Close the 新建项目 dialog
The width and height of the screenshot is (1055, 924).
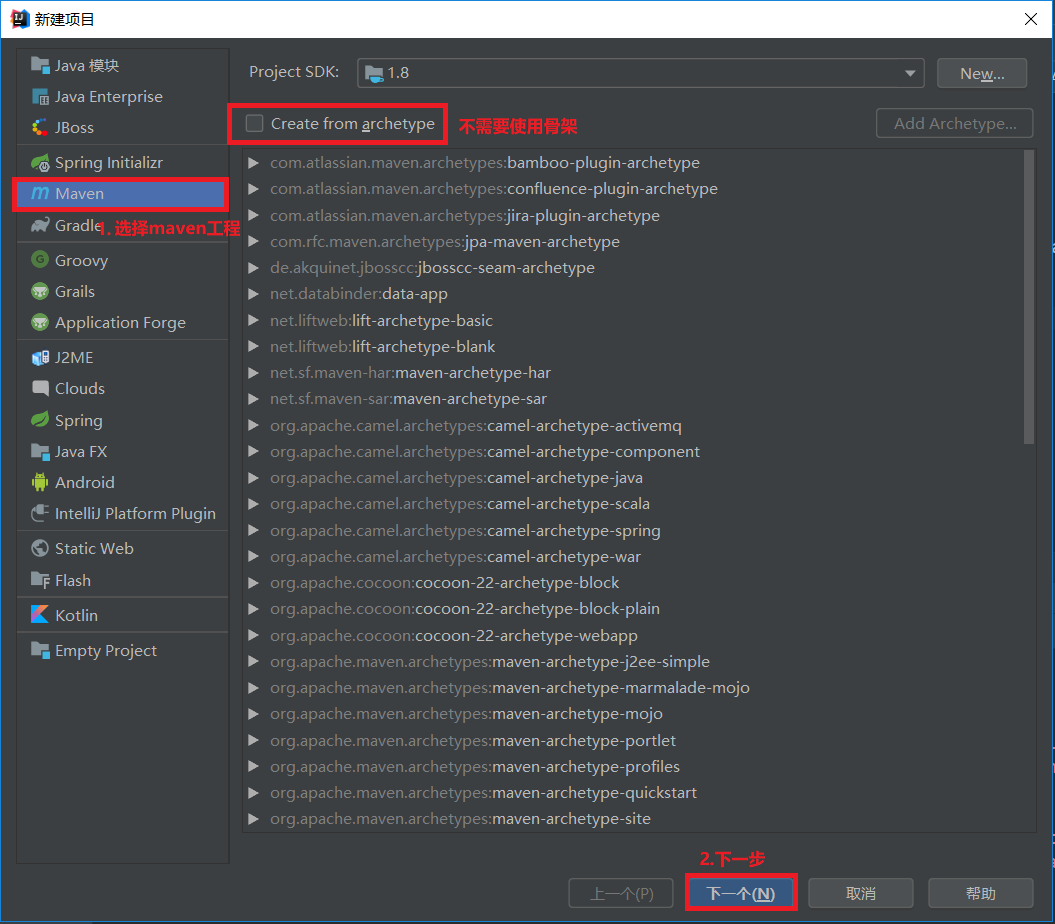pos(1031,19)
